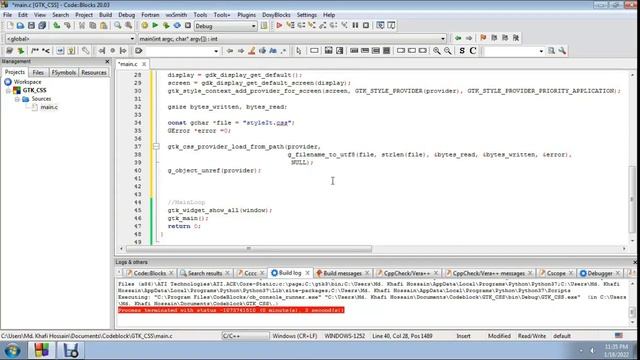The image size is (640, 360).
Task: Click the selection pointer tool
Action: [299, 51]
